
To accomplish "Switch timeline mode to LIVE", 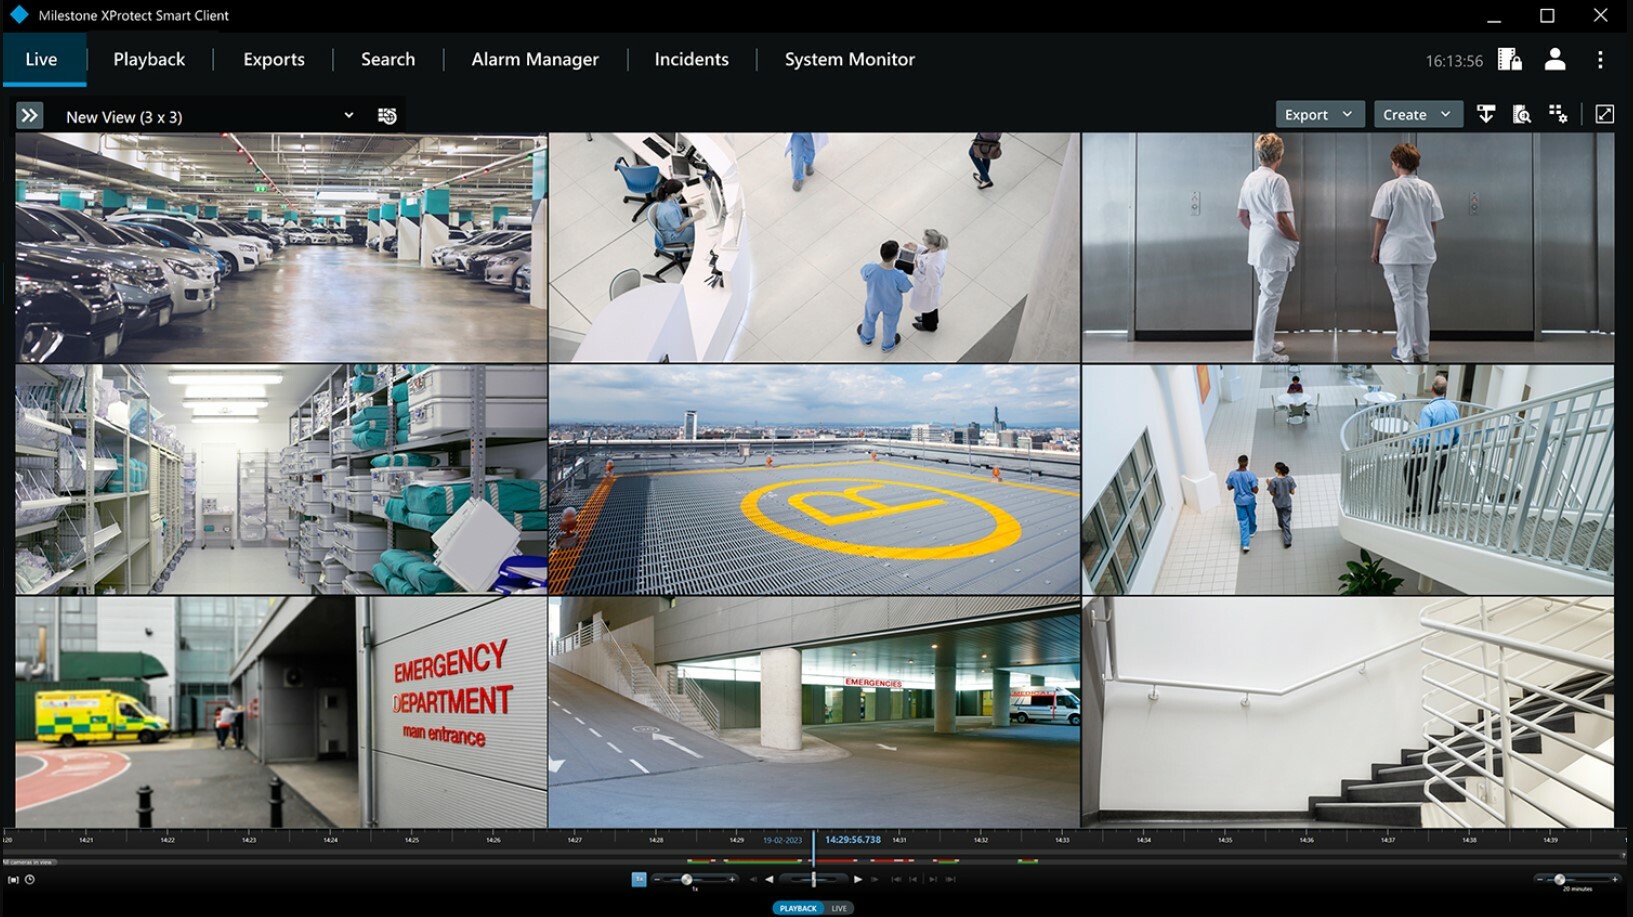I will point(839,908).
